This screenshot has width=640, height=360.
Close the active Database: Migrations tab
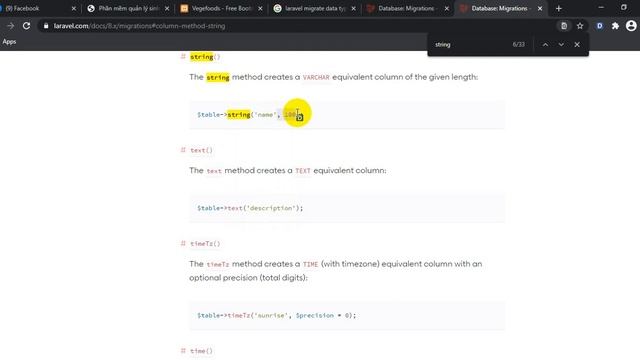(x=540, y=9)
